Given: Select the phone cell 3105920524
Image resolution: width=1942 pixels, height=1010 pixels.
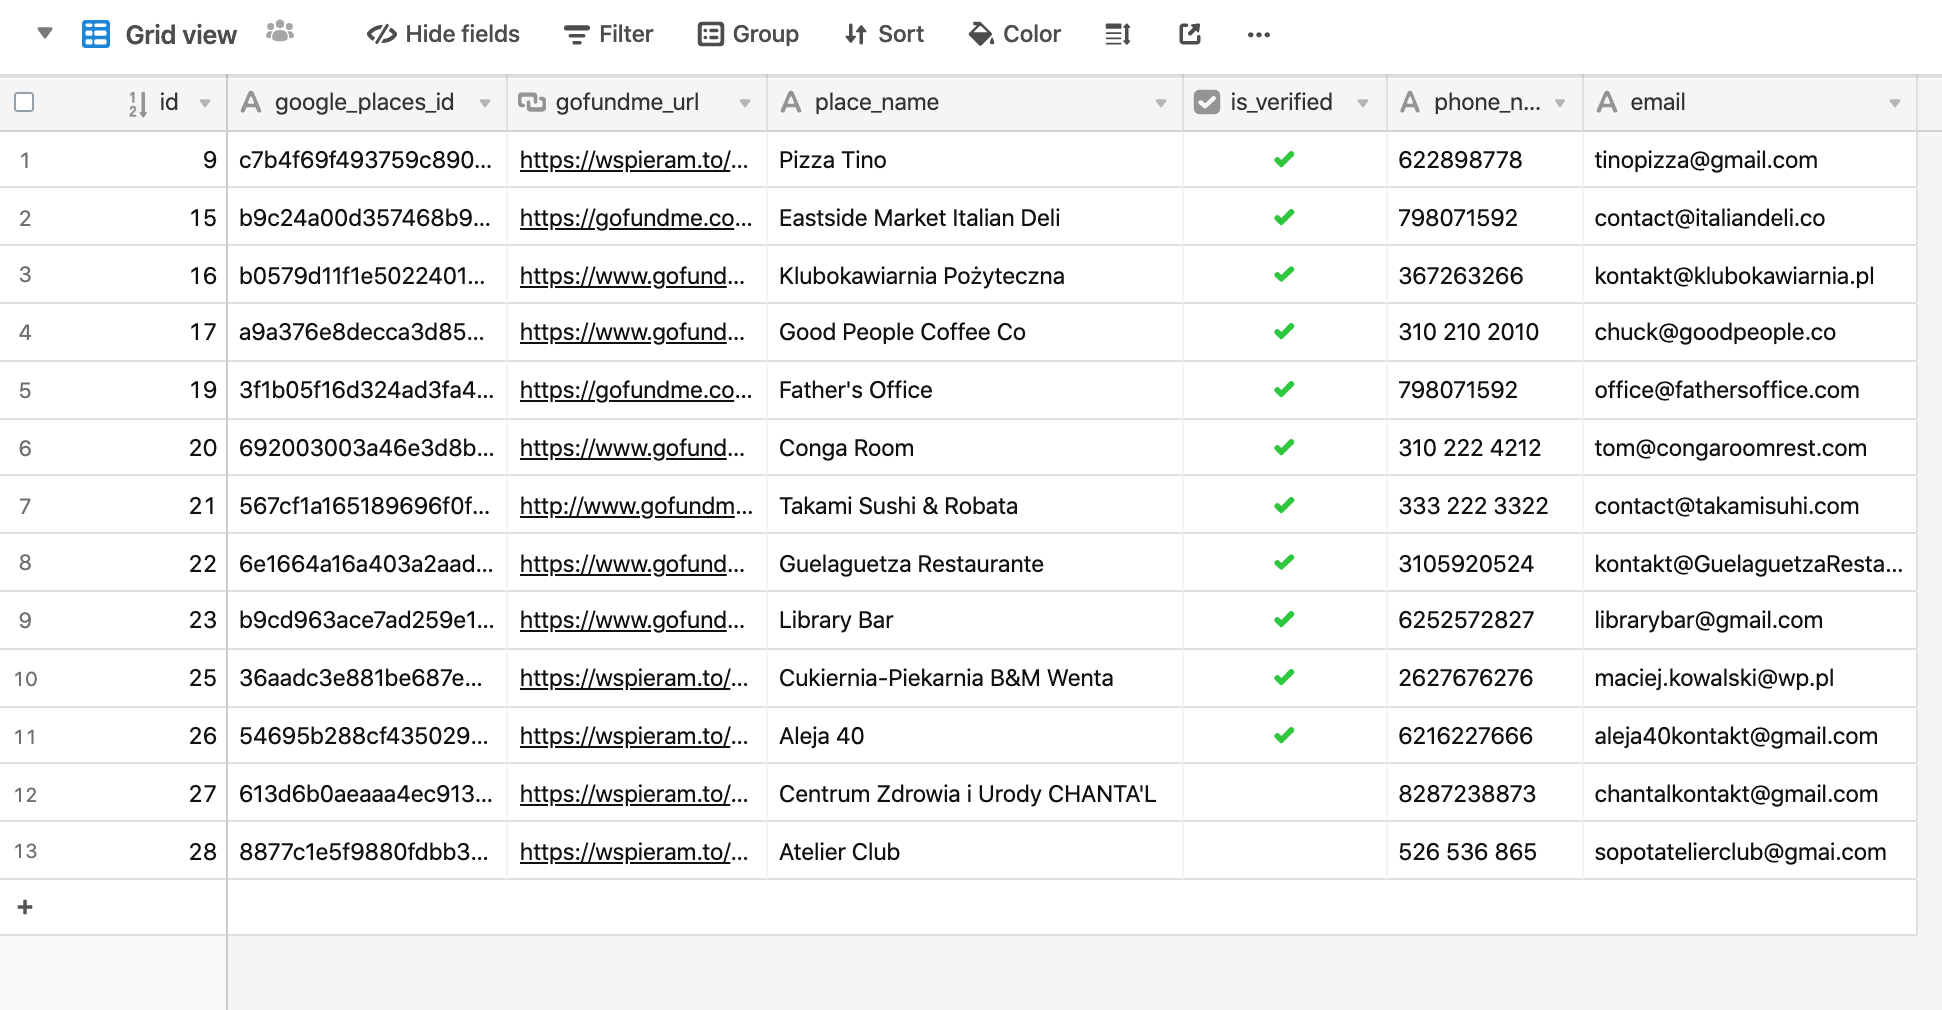Looking at the screenshot, I should click(x=1485, y=564).
